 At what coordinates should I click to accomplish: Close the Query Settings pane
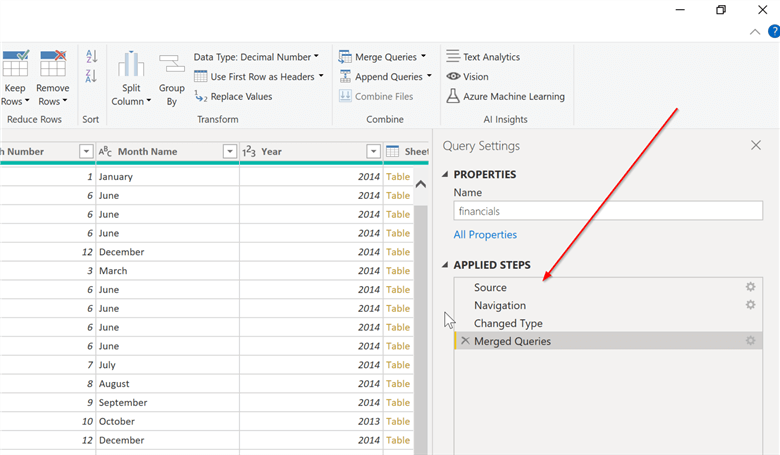[x=756, y=146]
